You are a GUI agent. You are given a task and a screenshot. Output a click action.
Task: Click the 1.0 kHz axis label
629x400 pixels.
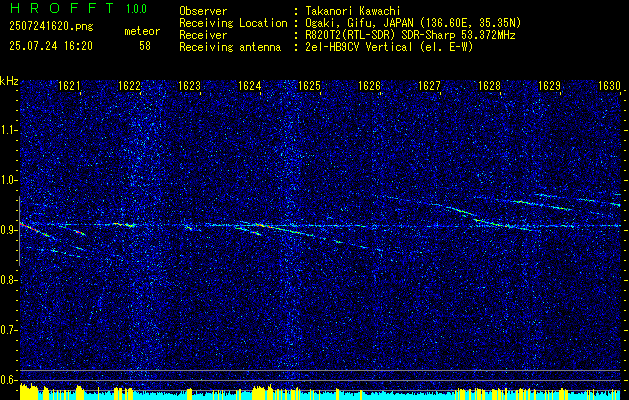8,180
